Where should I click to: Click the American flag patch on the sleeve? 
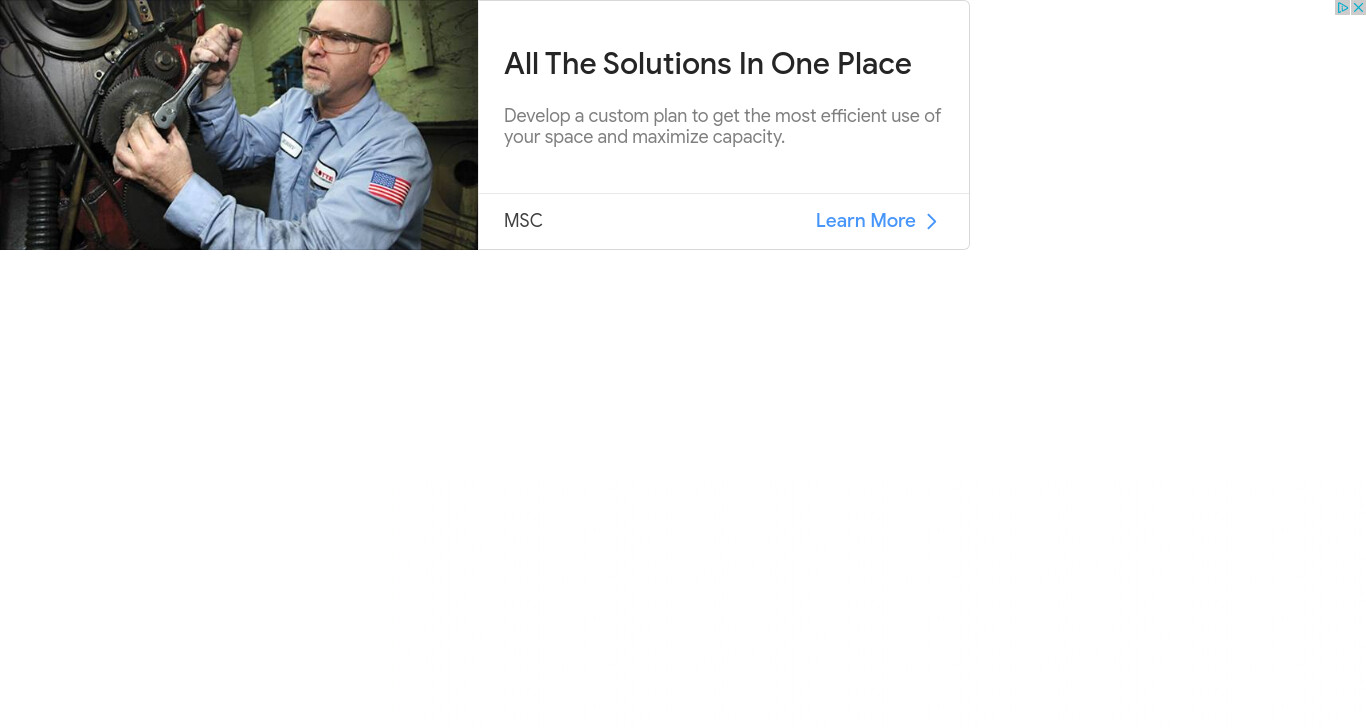click(389, 187)
